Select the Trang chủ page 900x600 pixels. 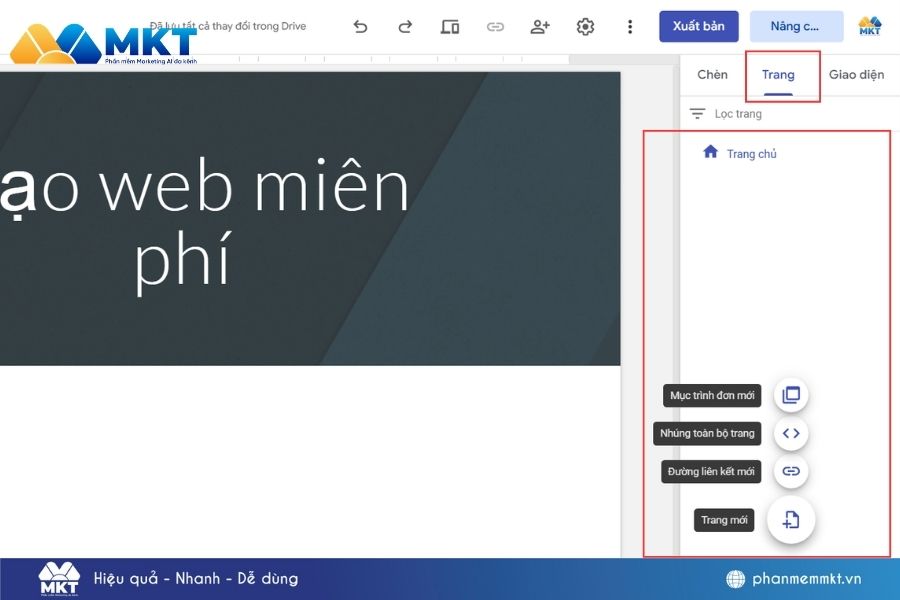[751, 154]
